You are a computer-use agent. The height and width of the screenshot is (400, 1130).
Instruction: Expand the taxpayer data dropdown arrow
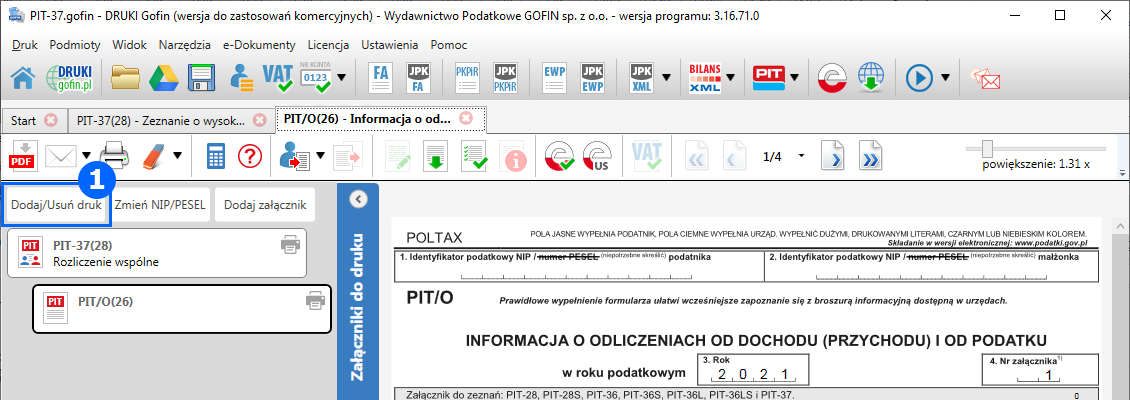tap(321, 155)
